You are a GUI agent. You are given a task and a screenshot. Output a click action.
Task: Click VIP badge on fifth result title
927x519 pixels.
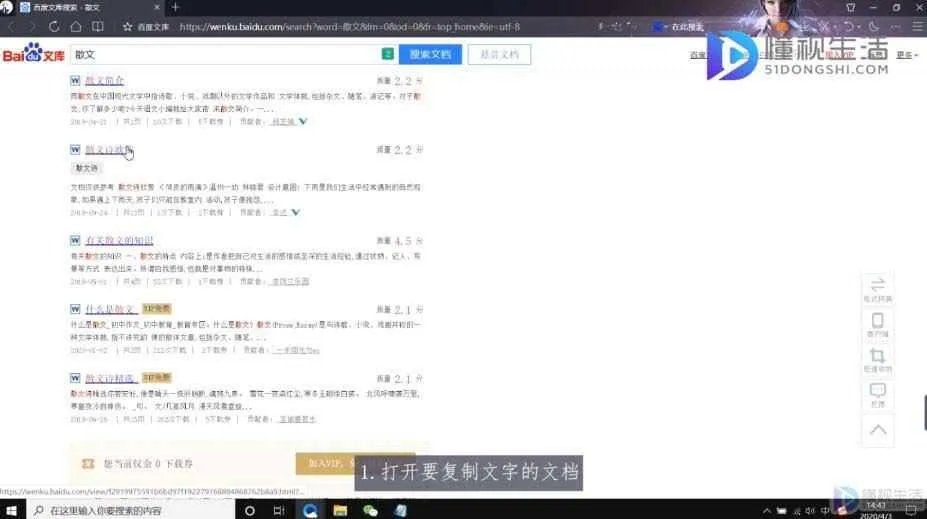tap(157, 378)
